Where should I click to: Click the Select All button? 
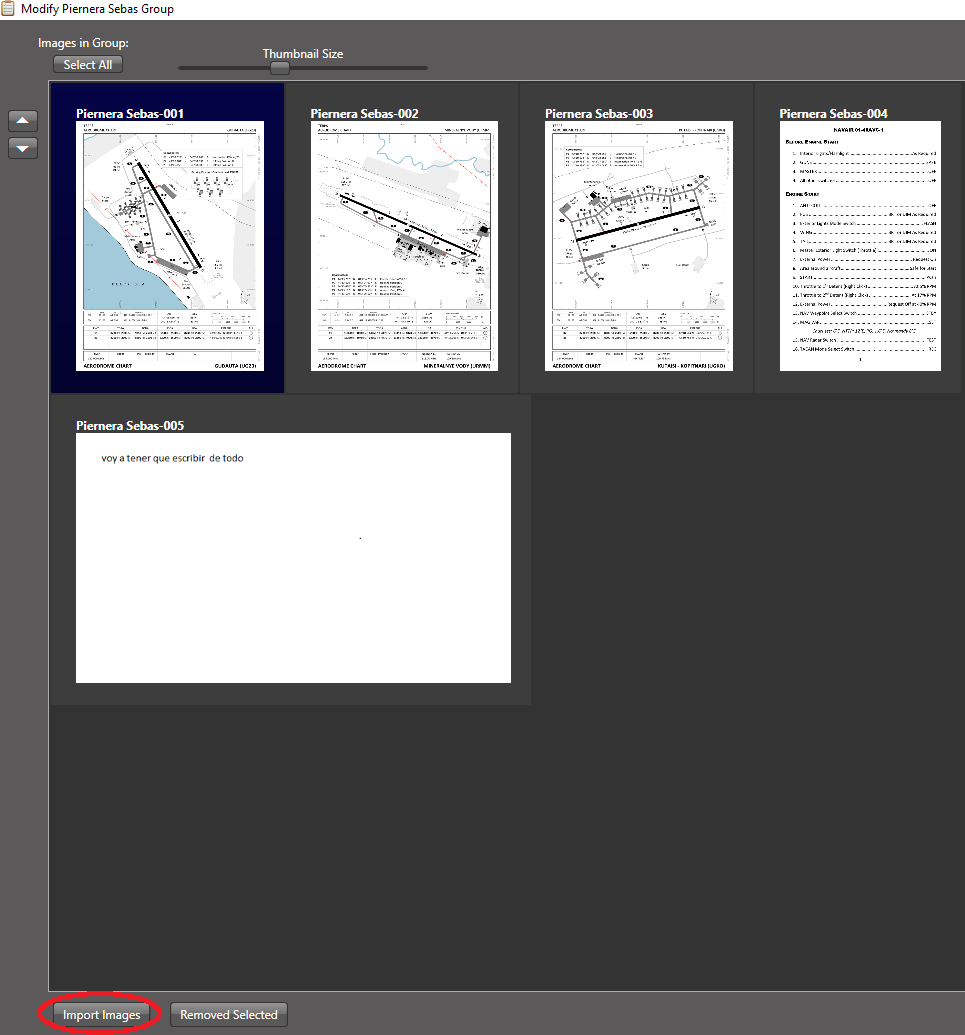(88, 65)
